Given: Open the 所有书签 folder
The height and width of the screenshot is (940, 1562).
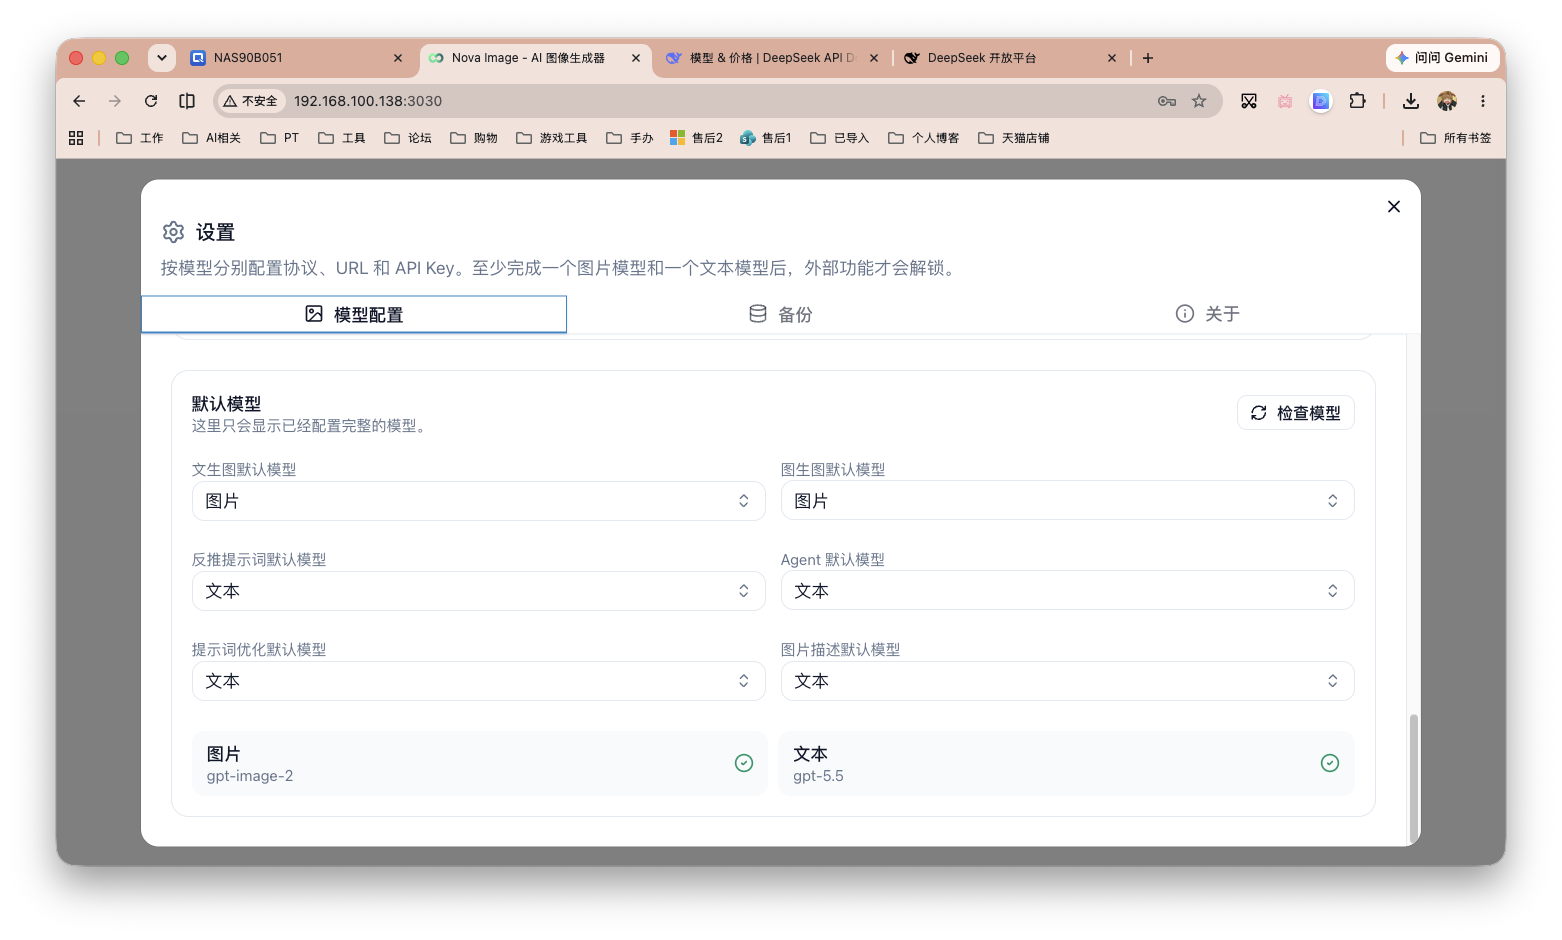Looking at the screenshot, I should 1456,138.
